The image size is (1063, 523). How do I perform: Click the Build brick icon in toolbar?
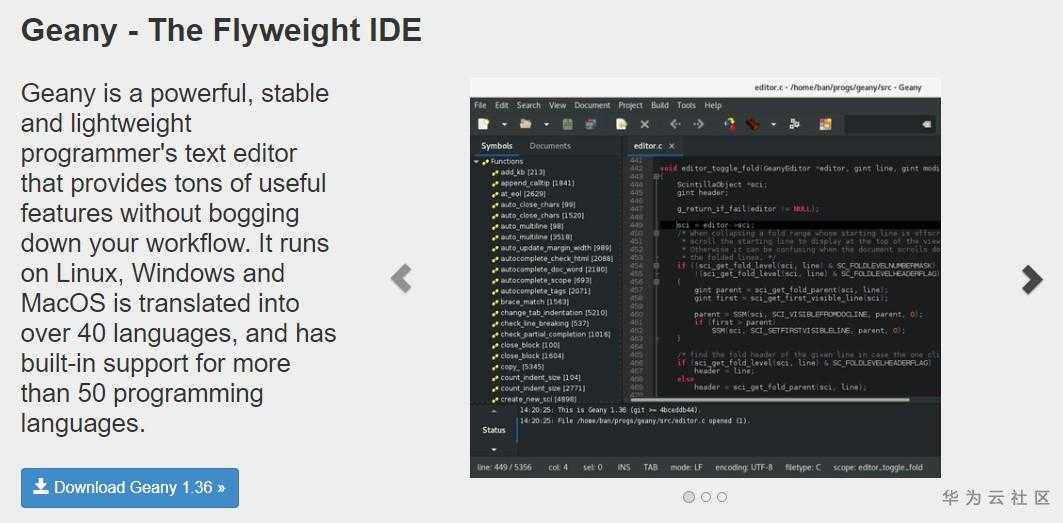click(752, 124)
